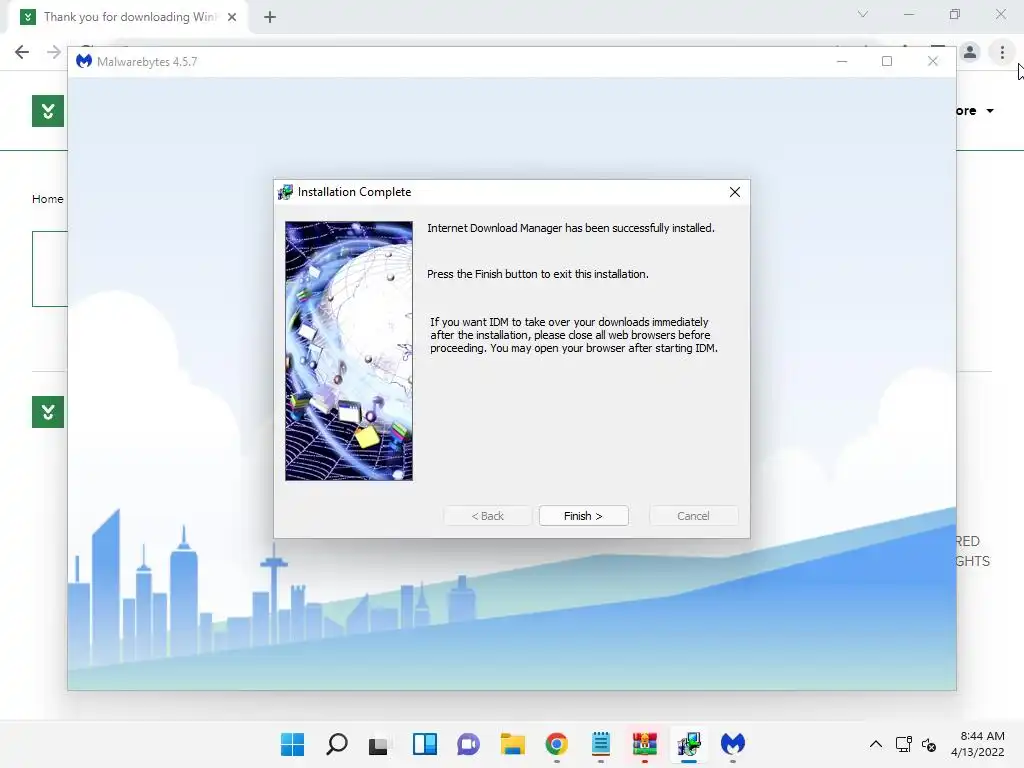Click the disabled Back button
Screen dimensions: 1024x768
[x=488, y=516]
